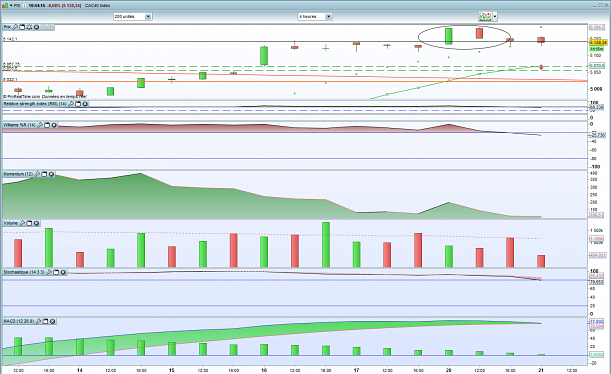Click the Volume panel label
The image size is (611, 374).
[x=11, y=223]
